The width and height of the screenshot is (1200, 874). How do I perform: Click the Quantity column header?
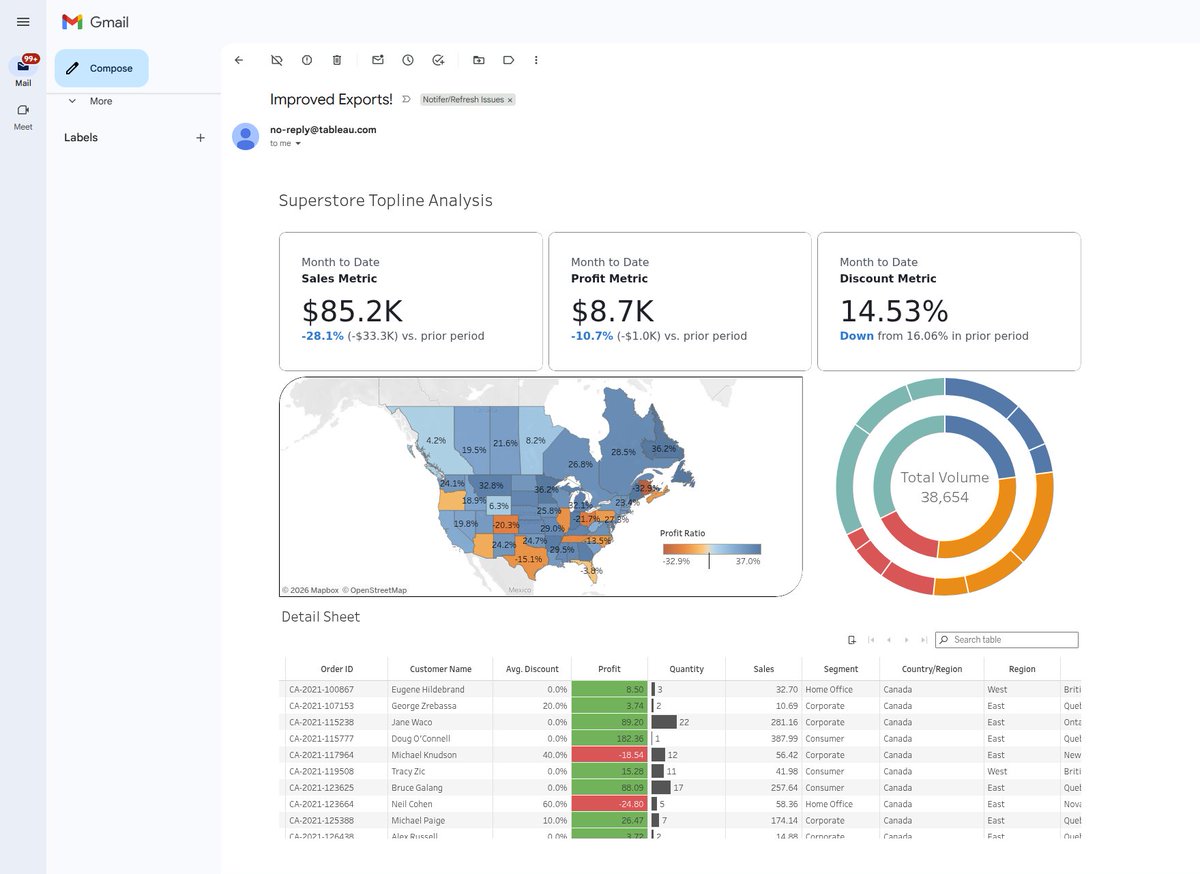pos(686,669)
